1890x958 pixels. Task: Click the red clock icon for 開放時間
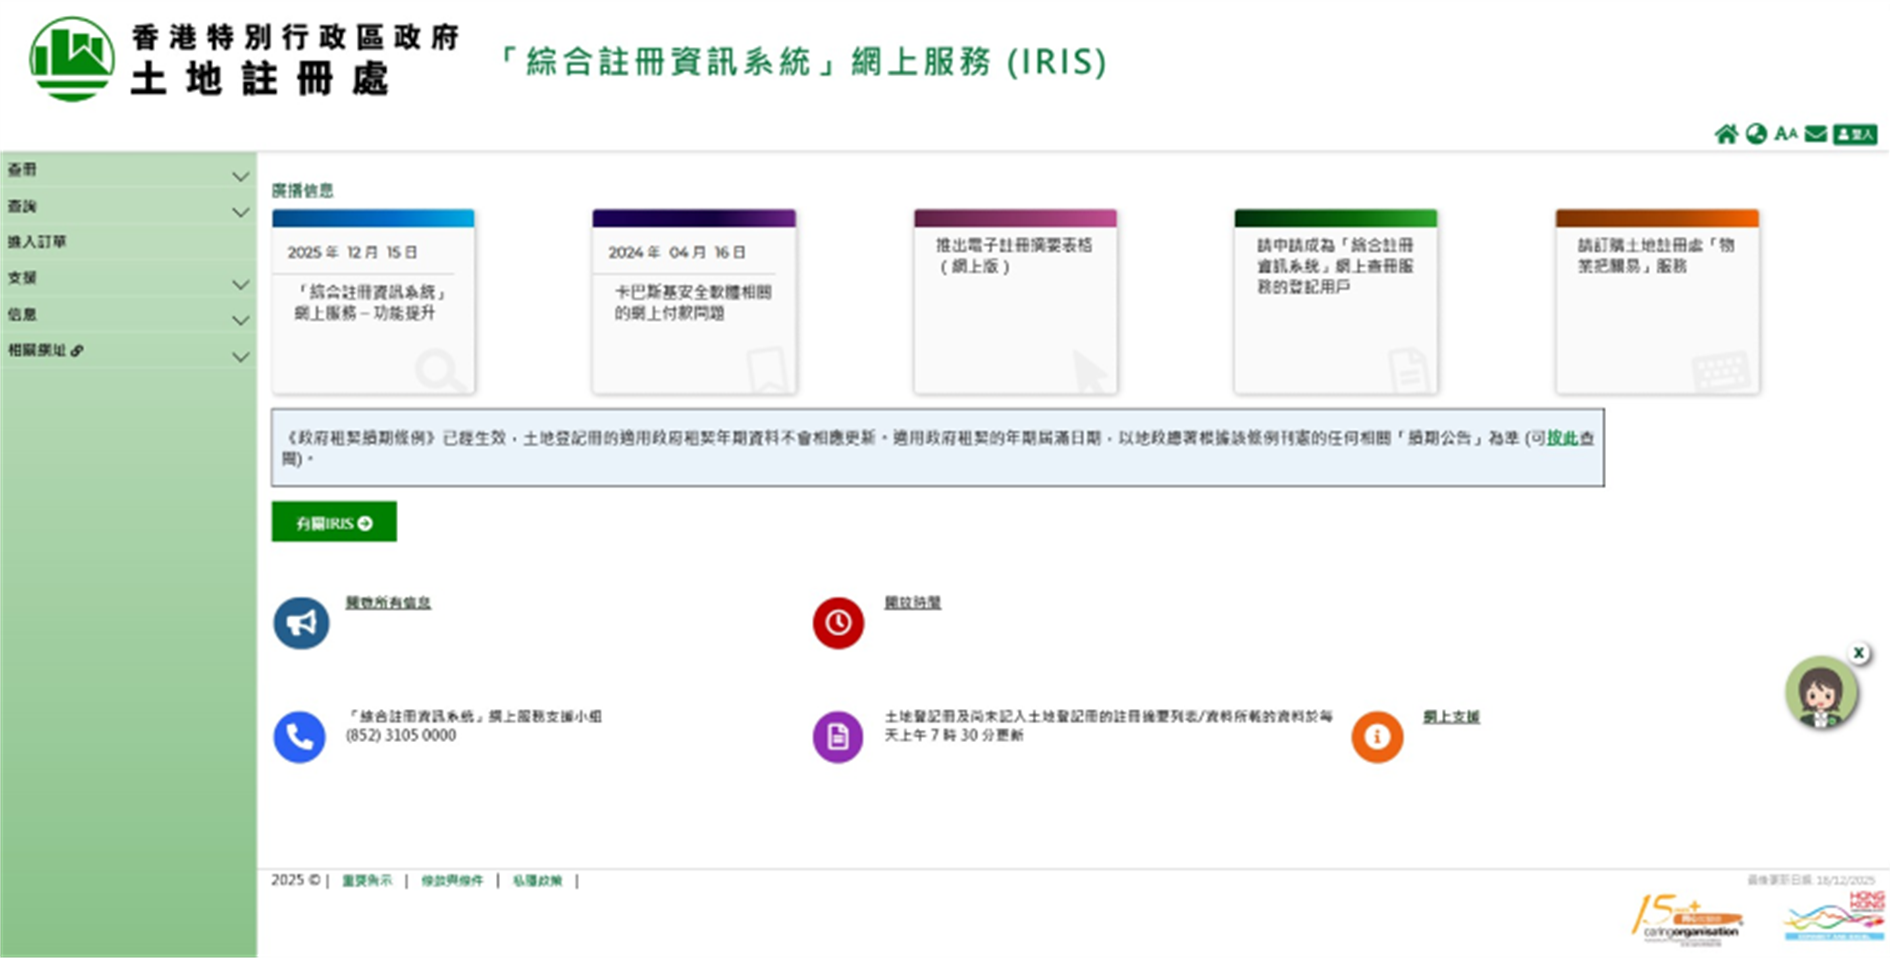click(838, 621)
